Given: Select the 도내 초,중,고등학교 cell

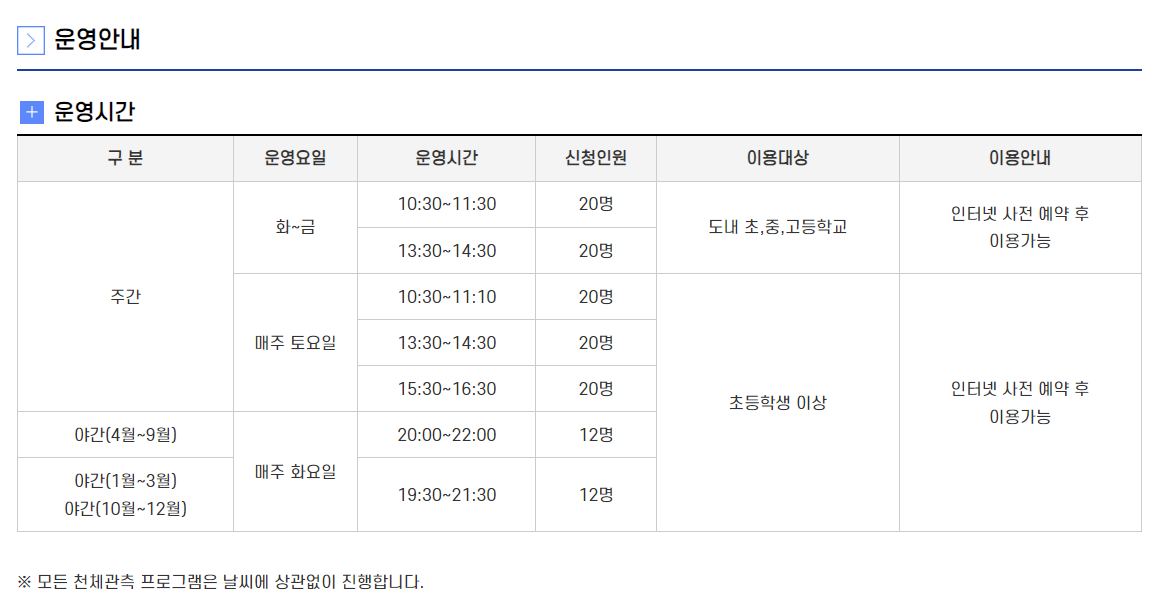Looking at the screenshot, I should [778, 228].
